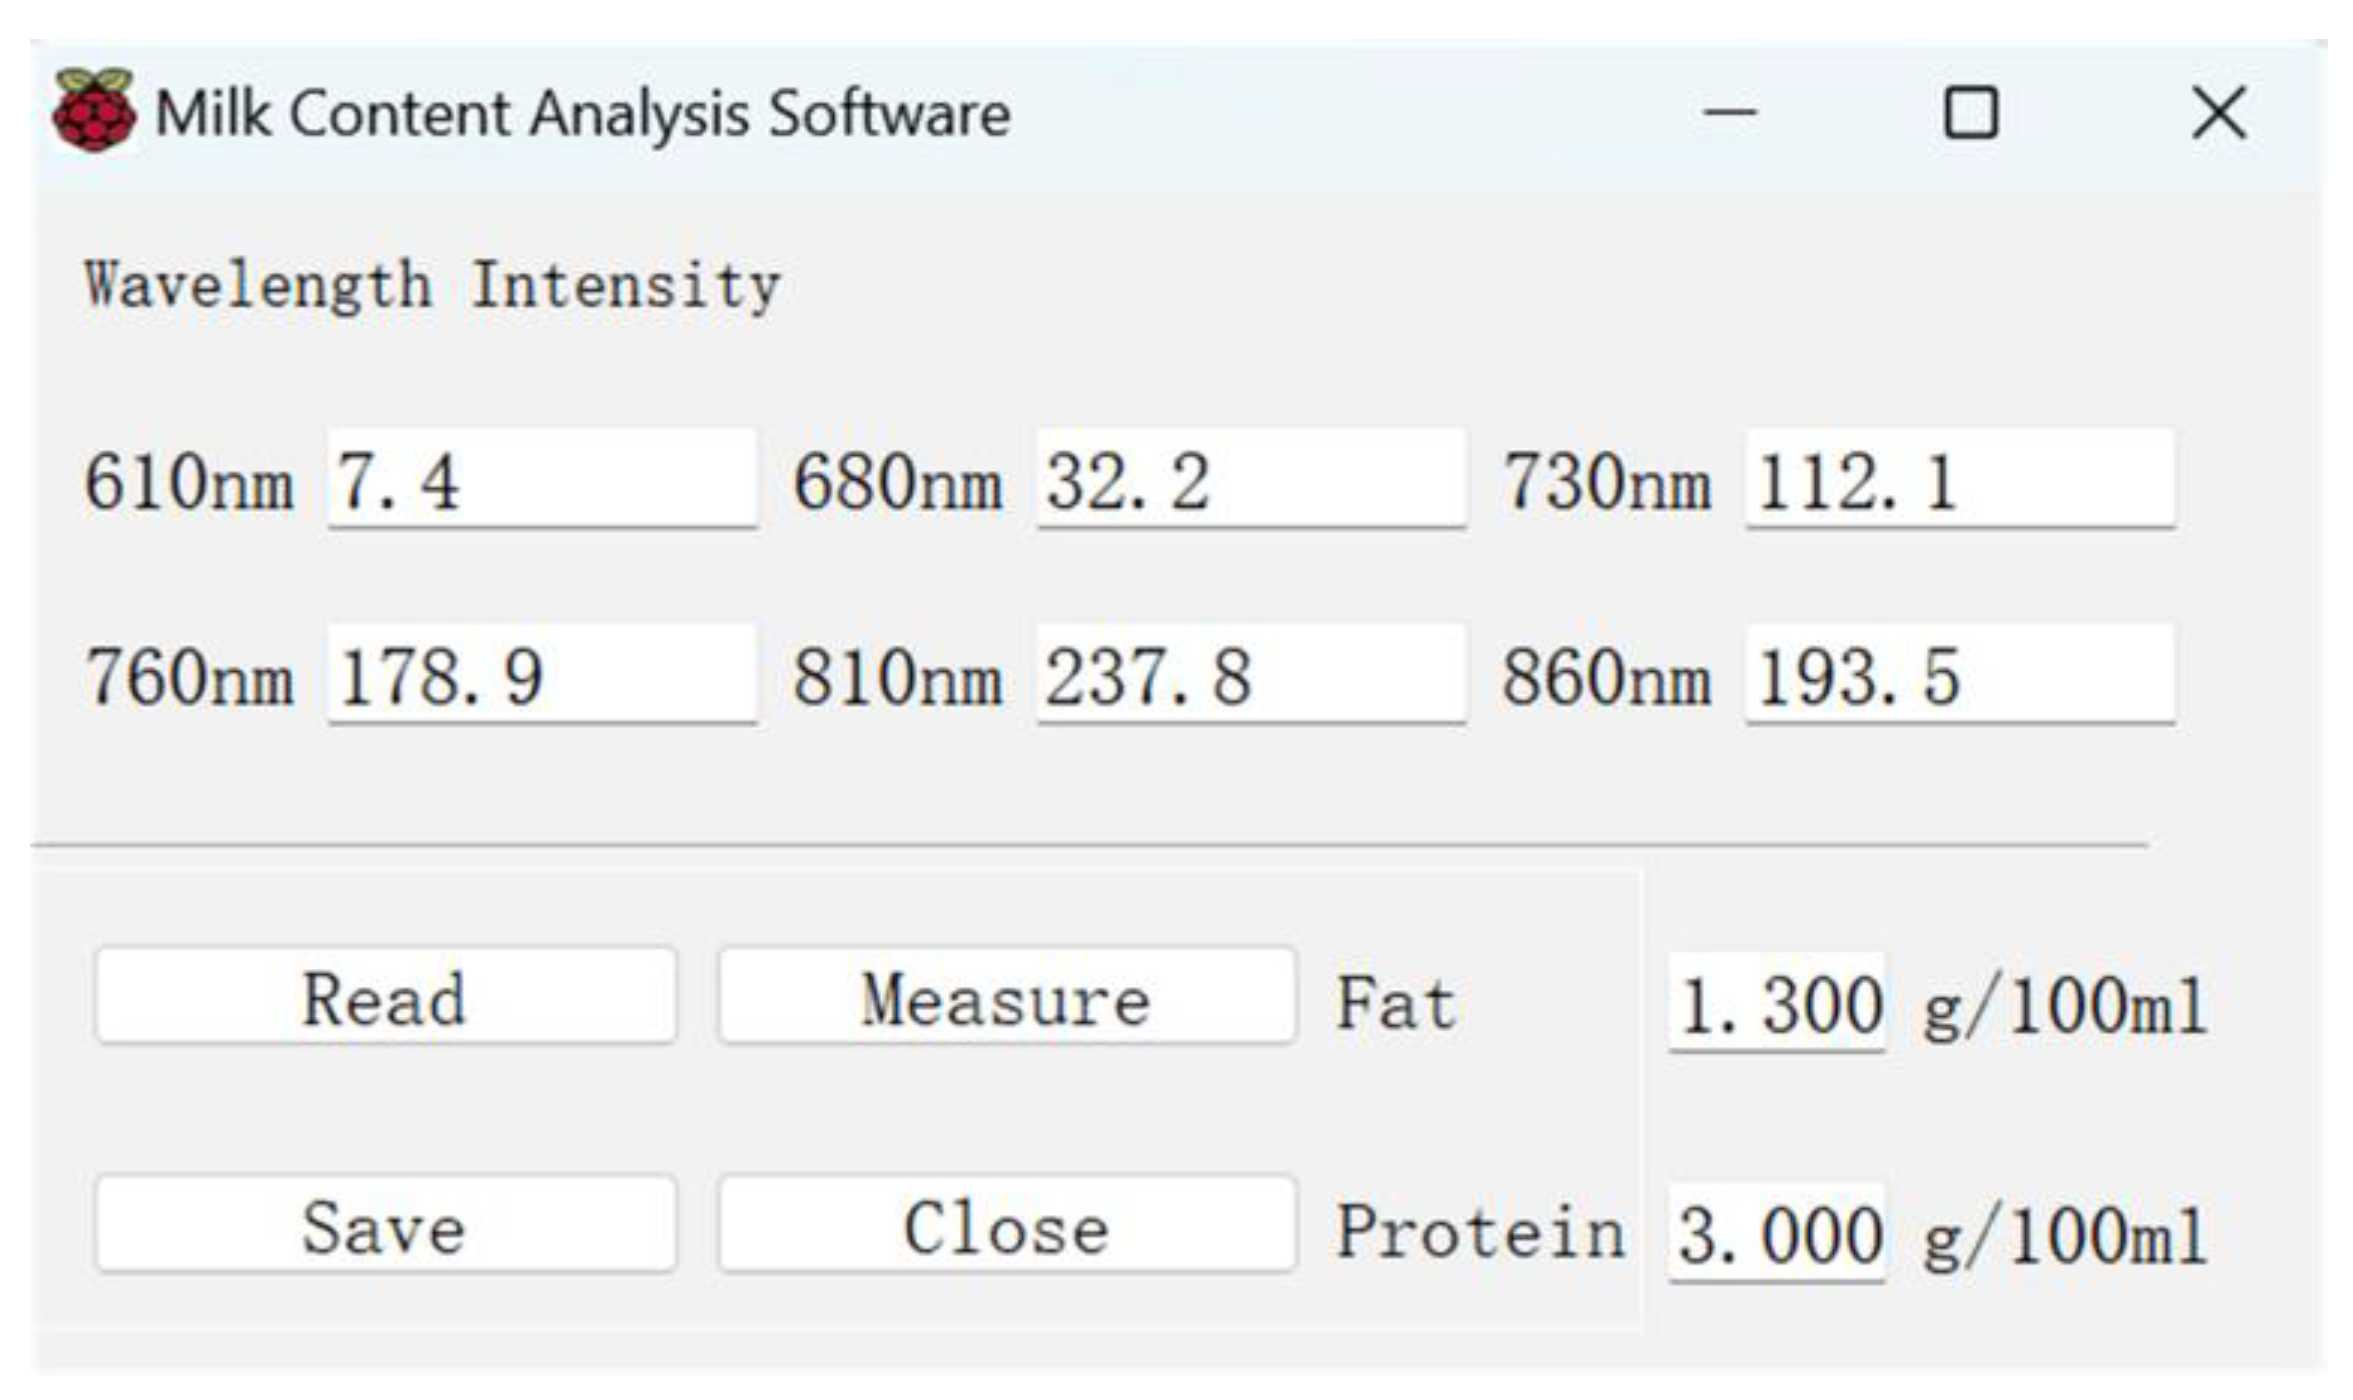
Task: Click the window title text
Action: (583, 113)
